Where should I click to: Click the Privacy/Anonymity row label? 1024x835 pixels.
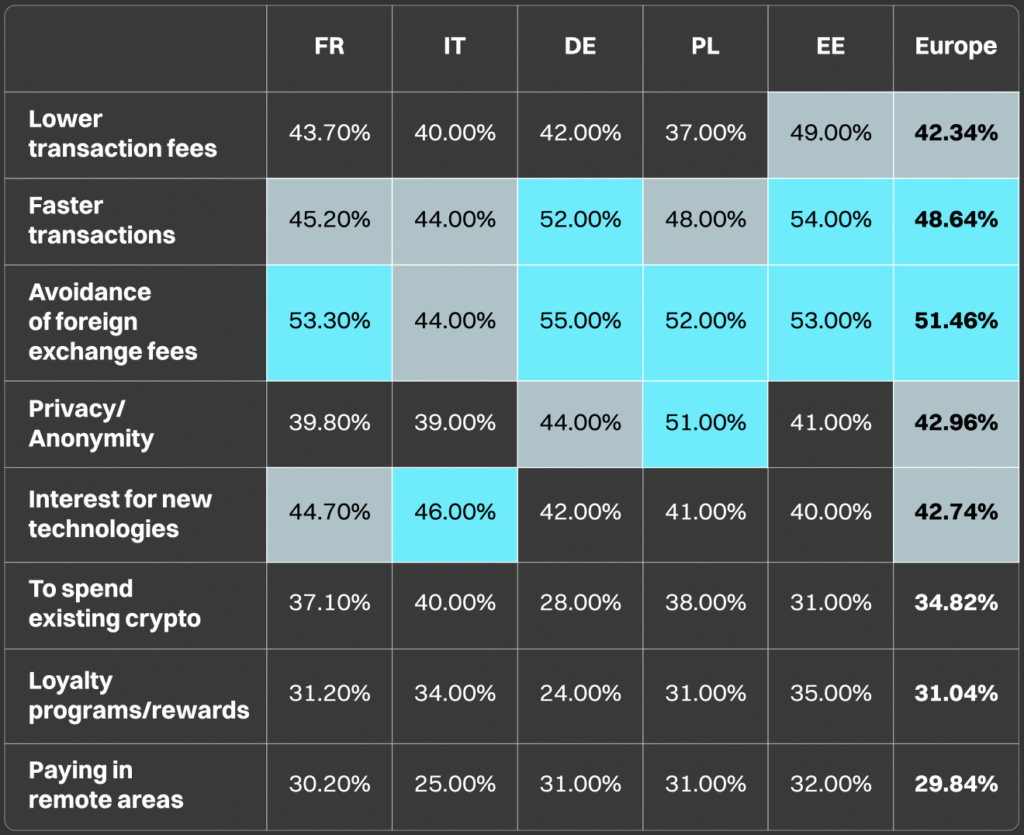click(x=90, y=423)
